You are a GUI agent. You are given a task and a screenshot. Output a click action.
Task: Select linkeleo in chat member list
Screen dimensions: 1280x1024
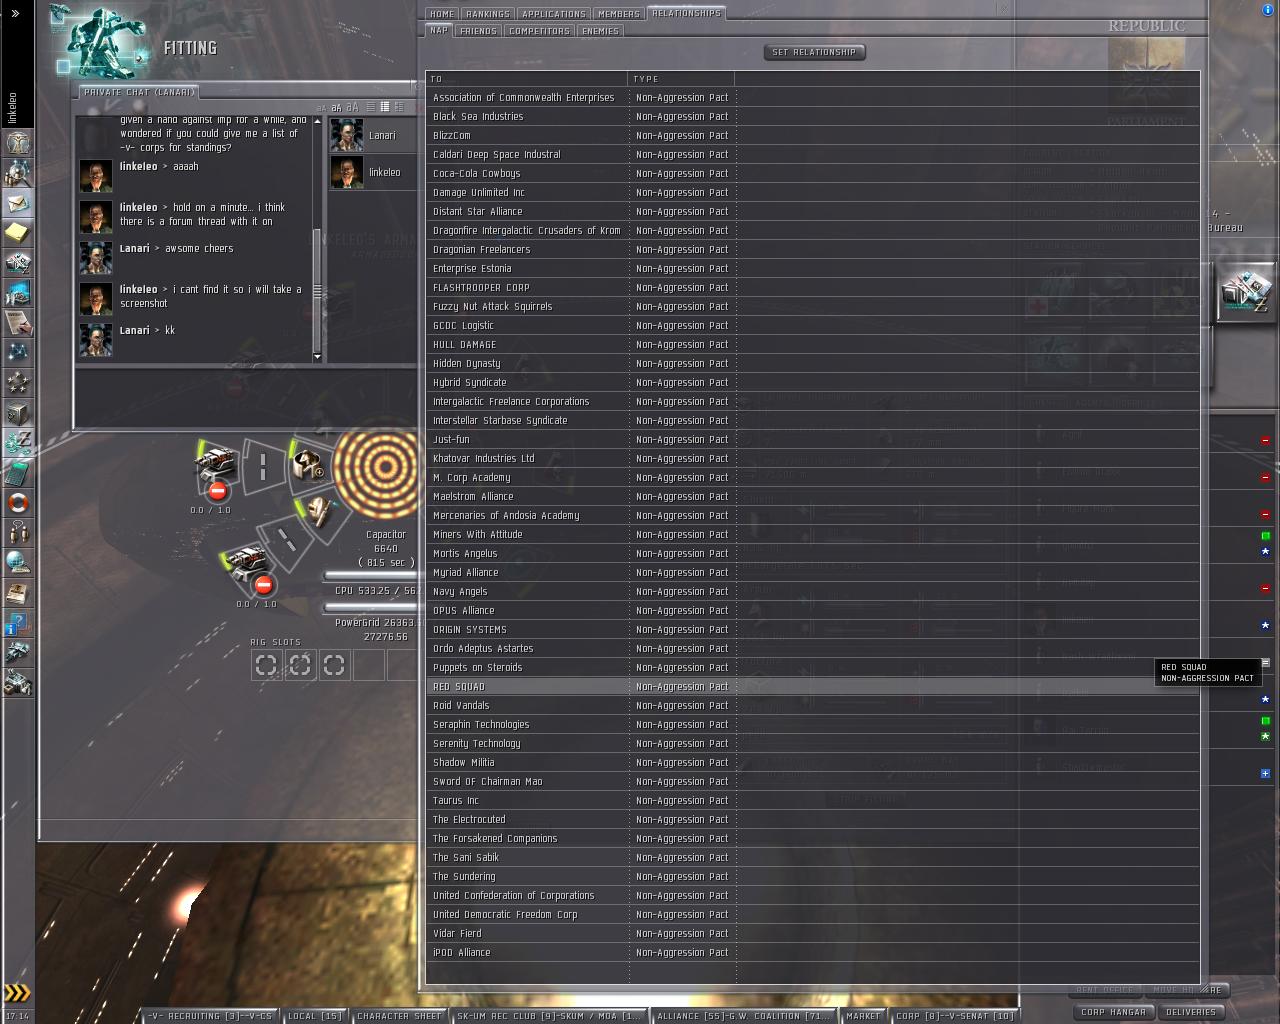tap(374, 172)
